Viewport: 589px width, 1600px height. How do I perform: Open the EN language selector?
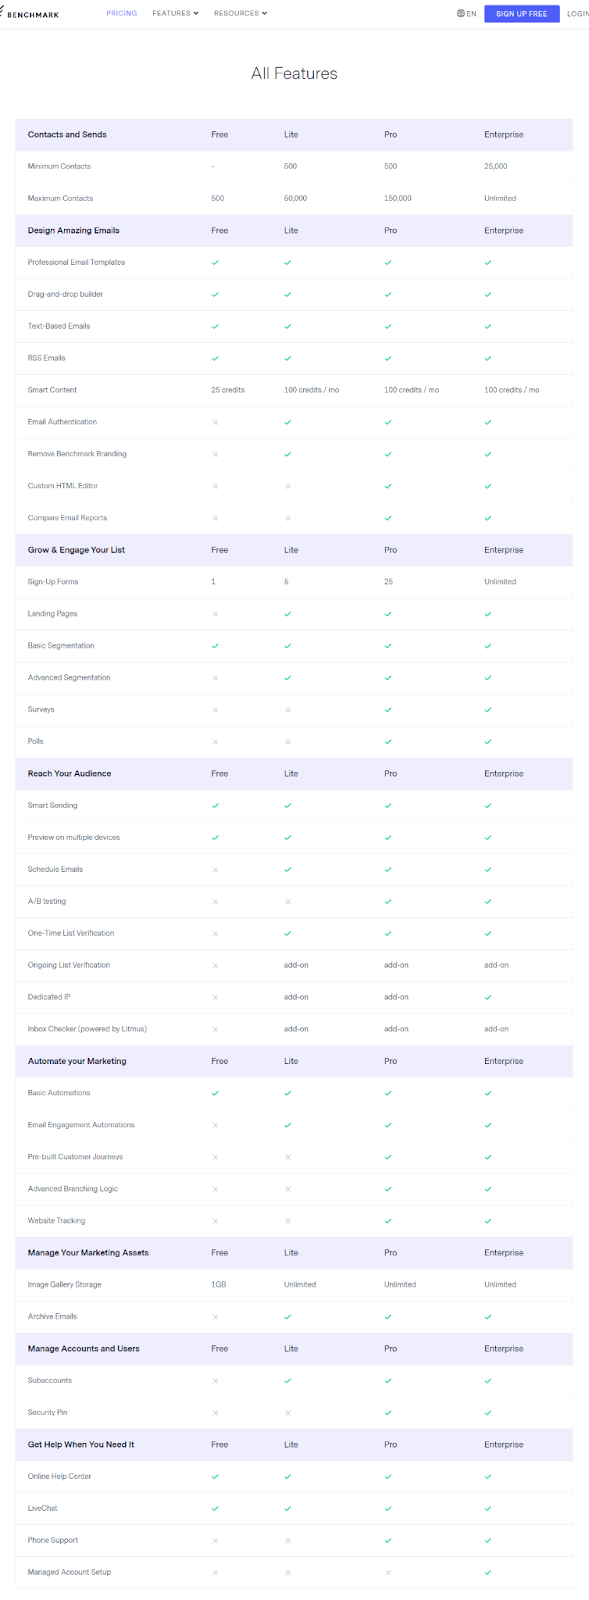467,14
